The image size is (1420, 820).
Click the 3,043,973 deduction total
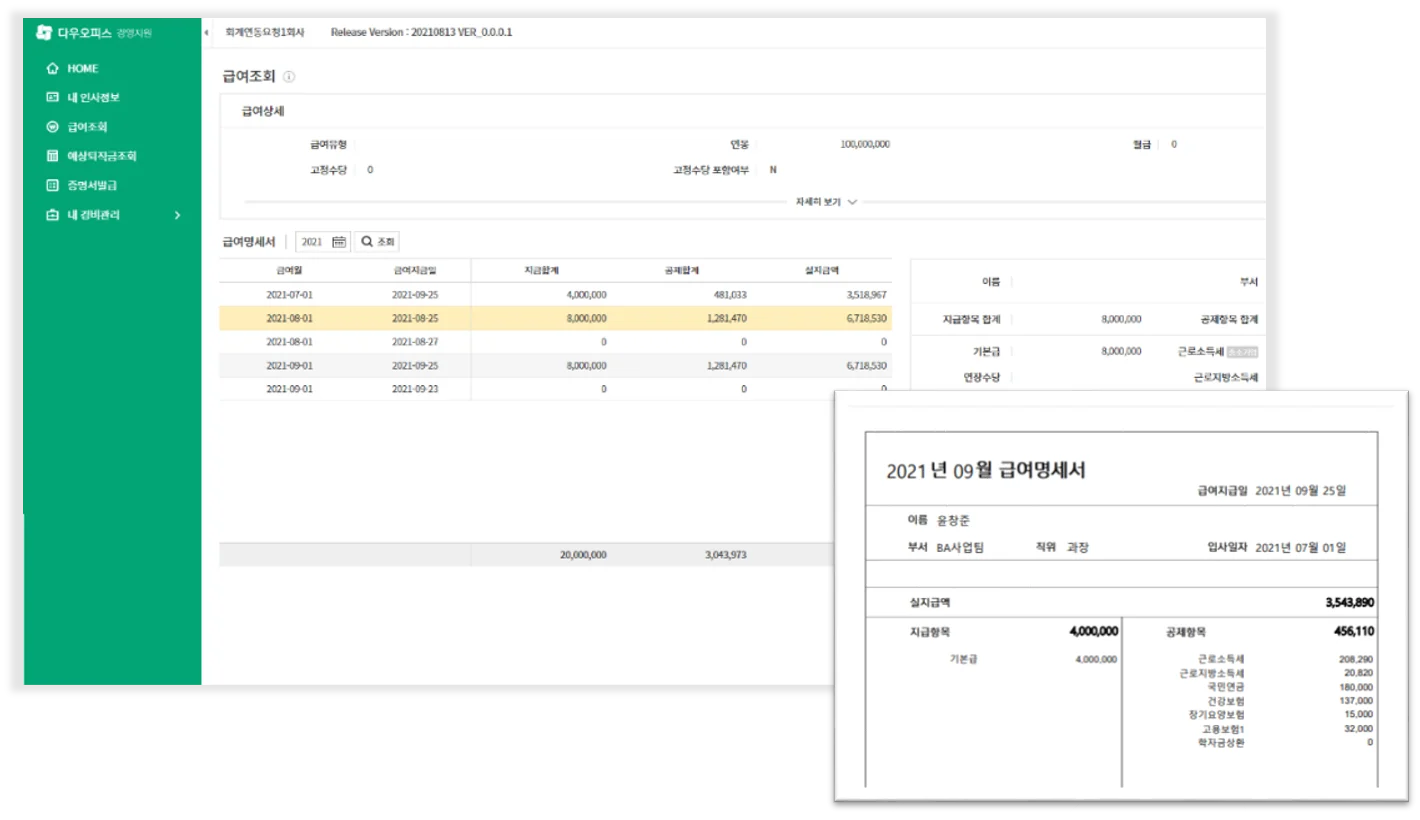pyautogui.click(x=724, y=555)
